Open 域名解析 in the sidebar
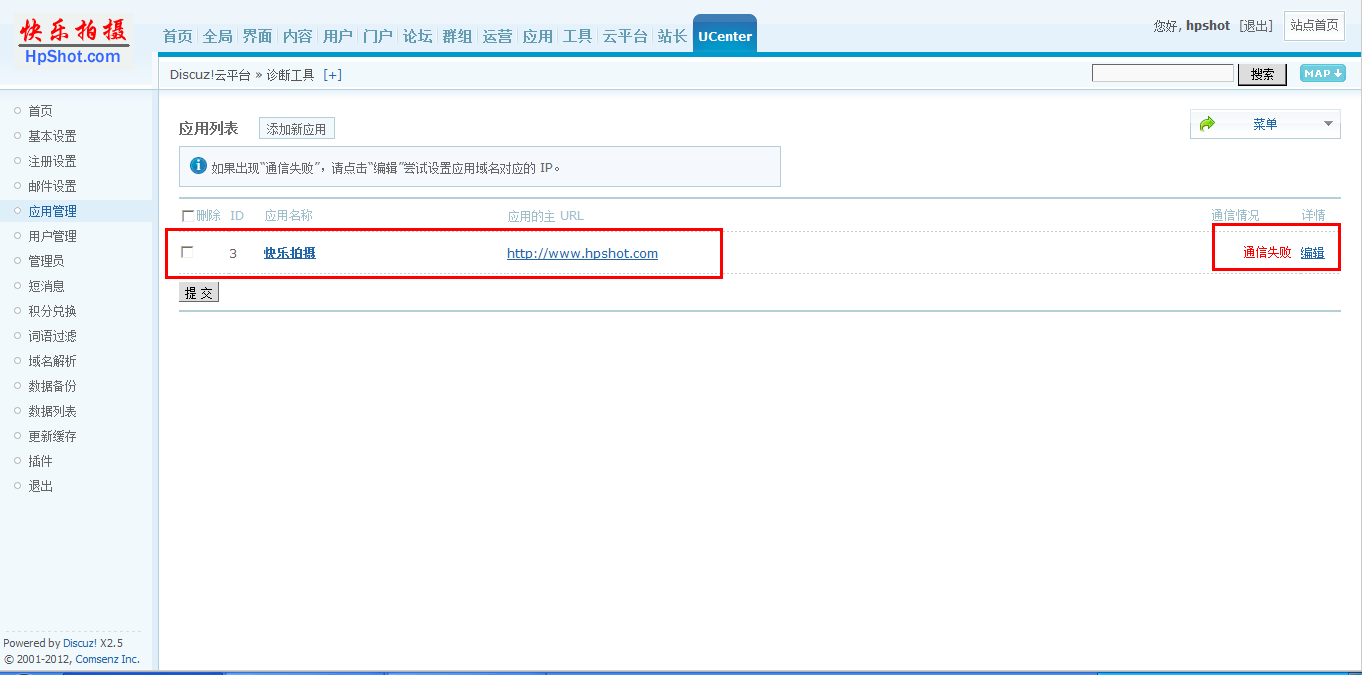This screenshot has height=675, width=1362. pyautogui.click(x=52, y=361)
